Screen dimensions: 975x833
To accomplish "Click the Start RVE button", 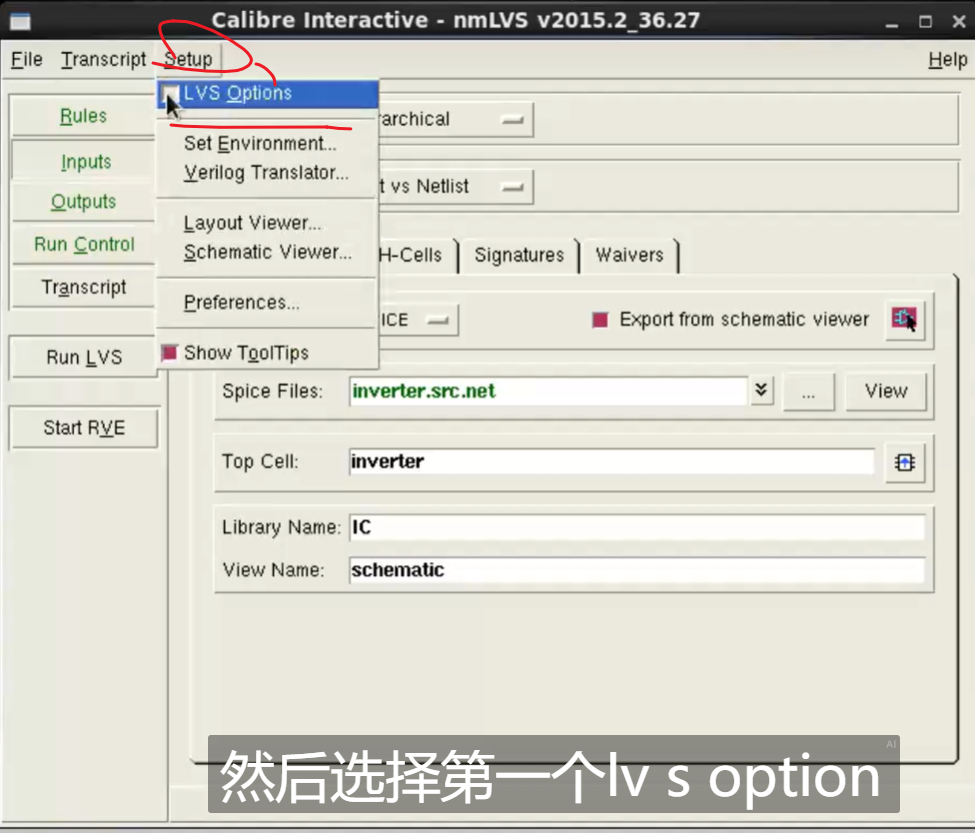I will point(83,427).
